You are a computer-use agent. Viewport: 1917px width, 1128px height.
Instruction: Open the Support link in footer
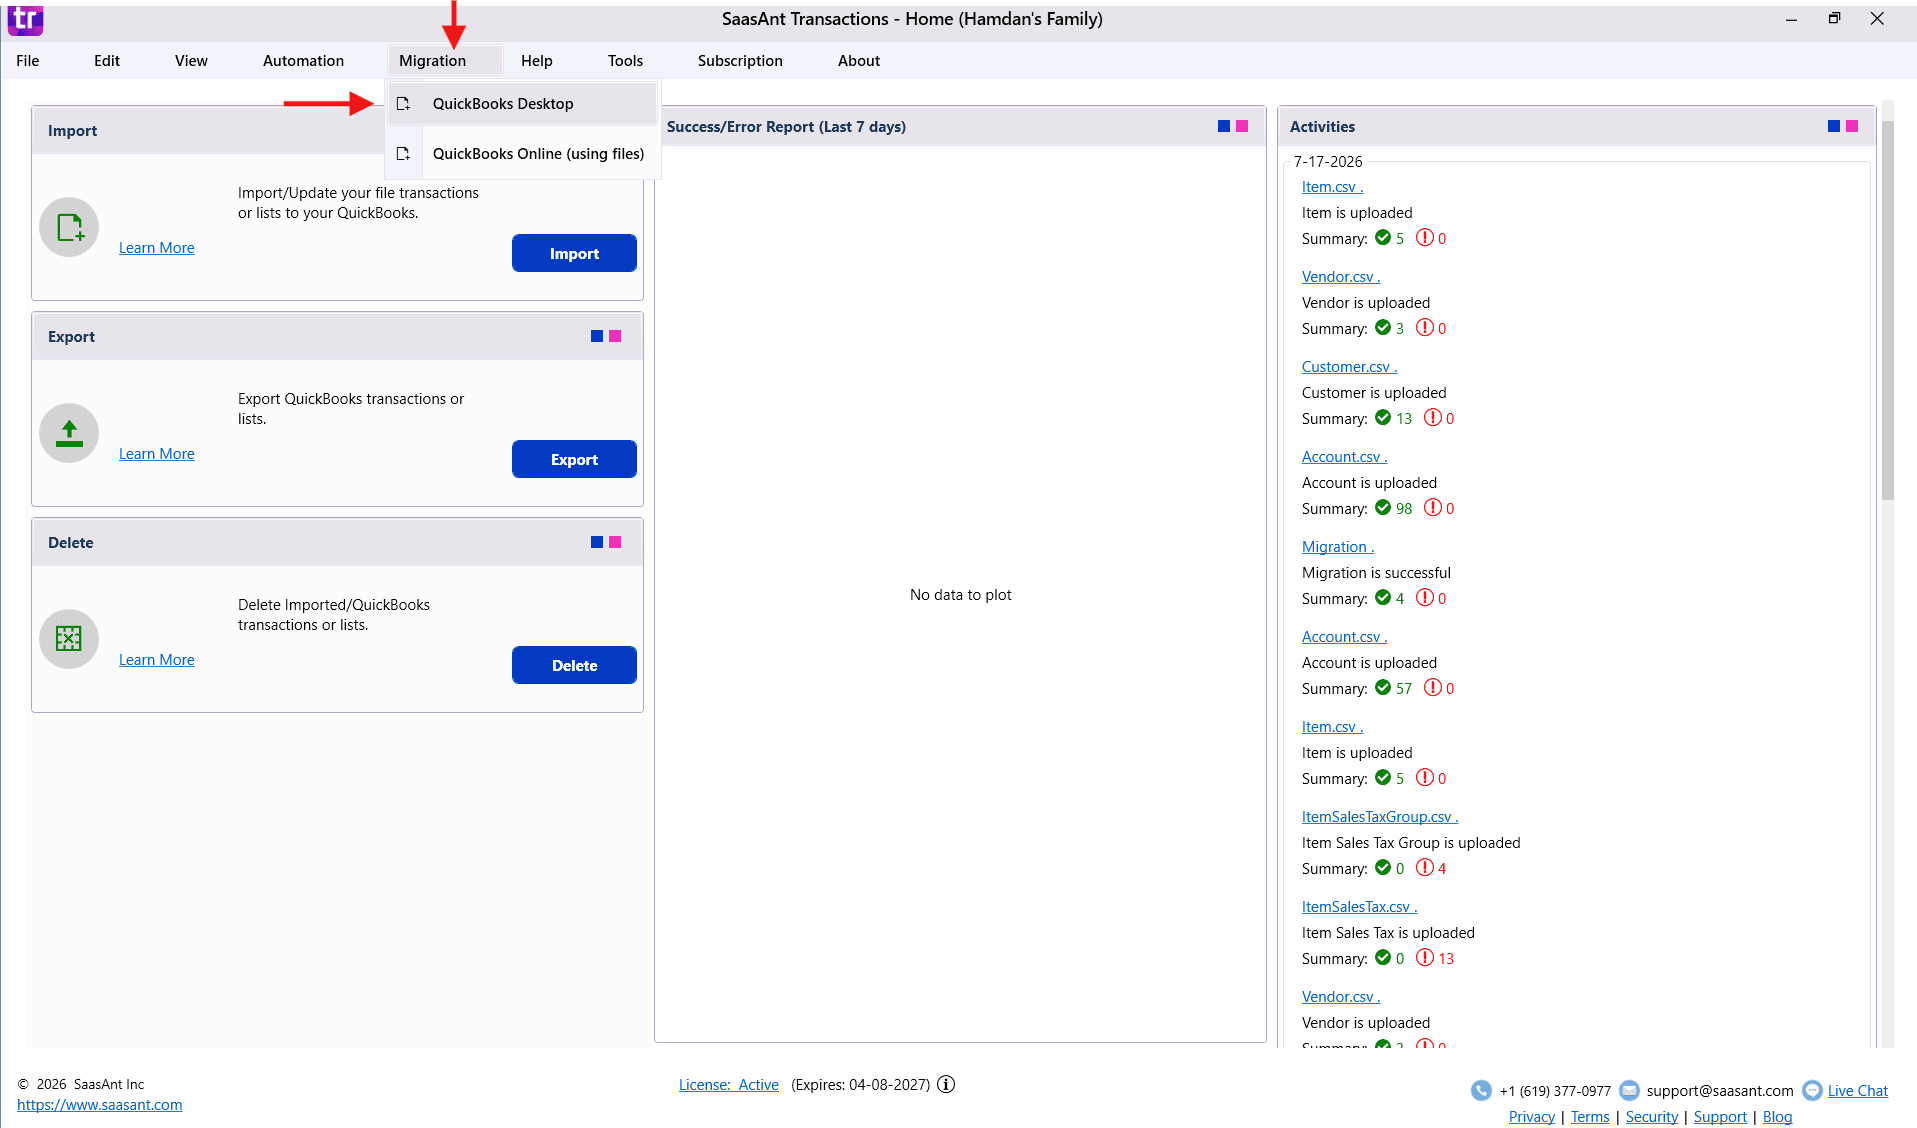coord(1720,1117)
